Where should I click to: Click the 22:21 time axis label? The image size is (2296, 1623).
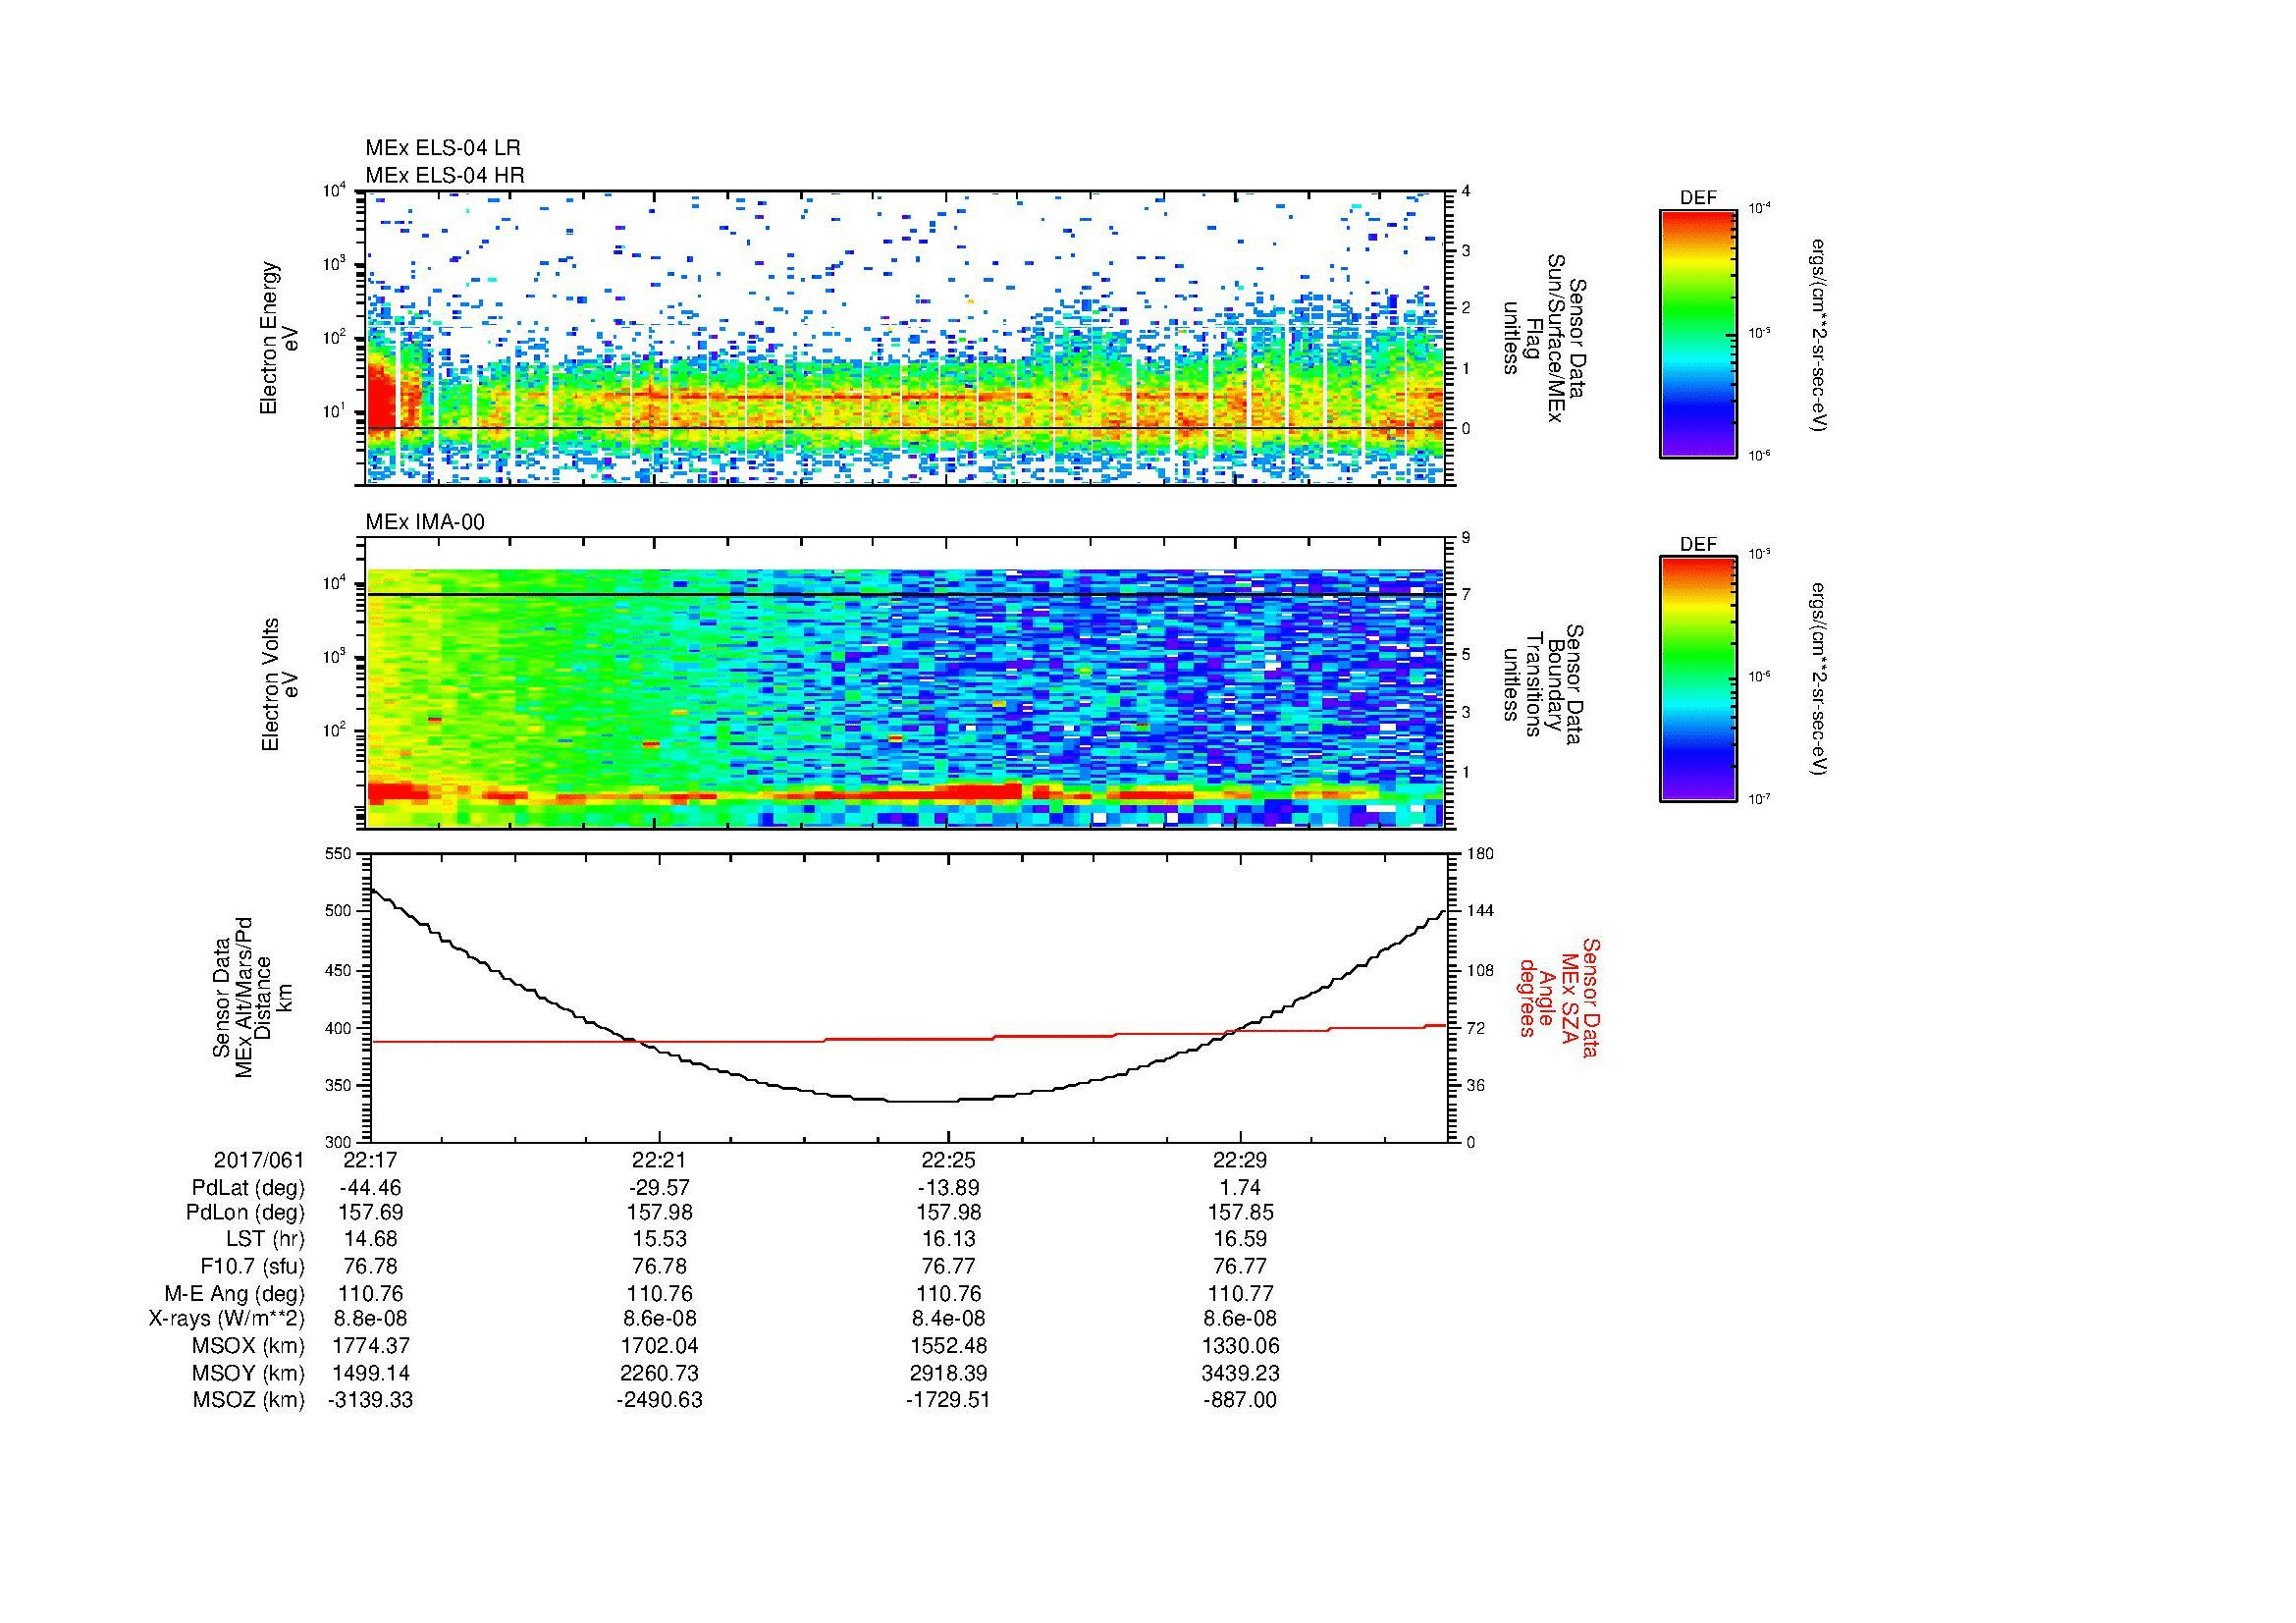659,1161
